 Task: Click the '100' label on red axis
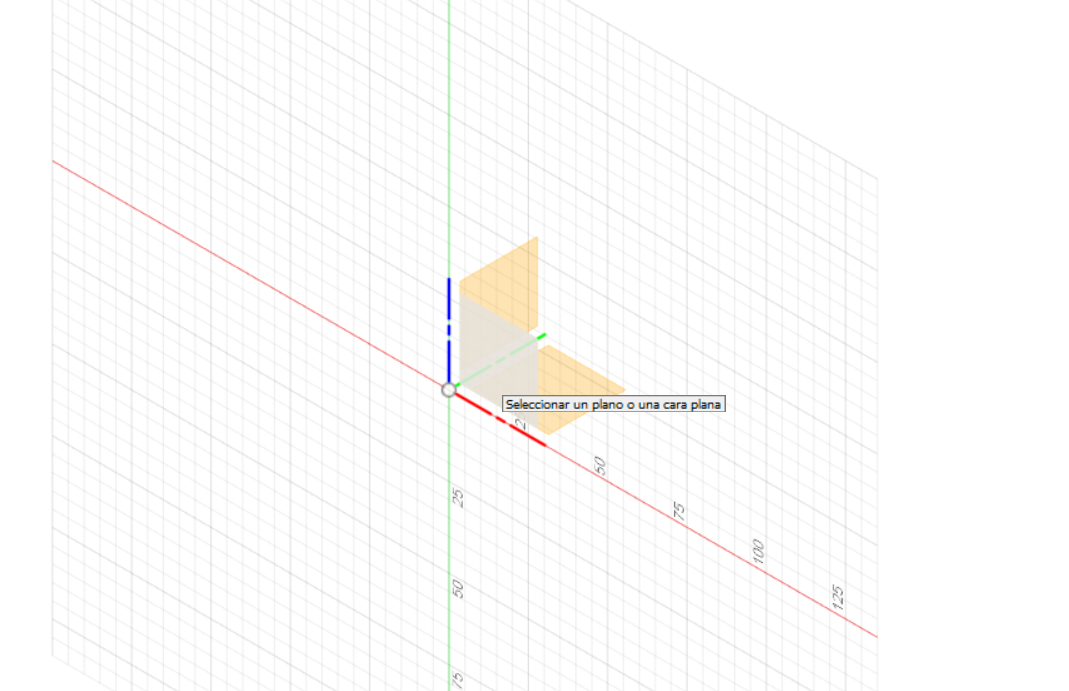pos(758,551)
